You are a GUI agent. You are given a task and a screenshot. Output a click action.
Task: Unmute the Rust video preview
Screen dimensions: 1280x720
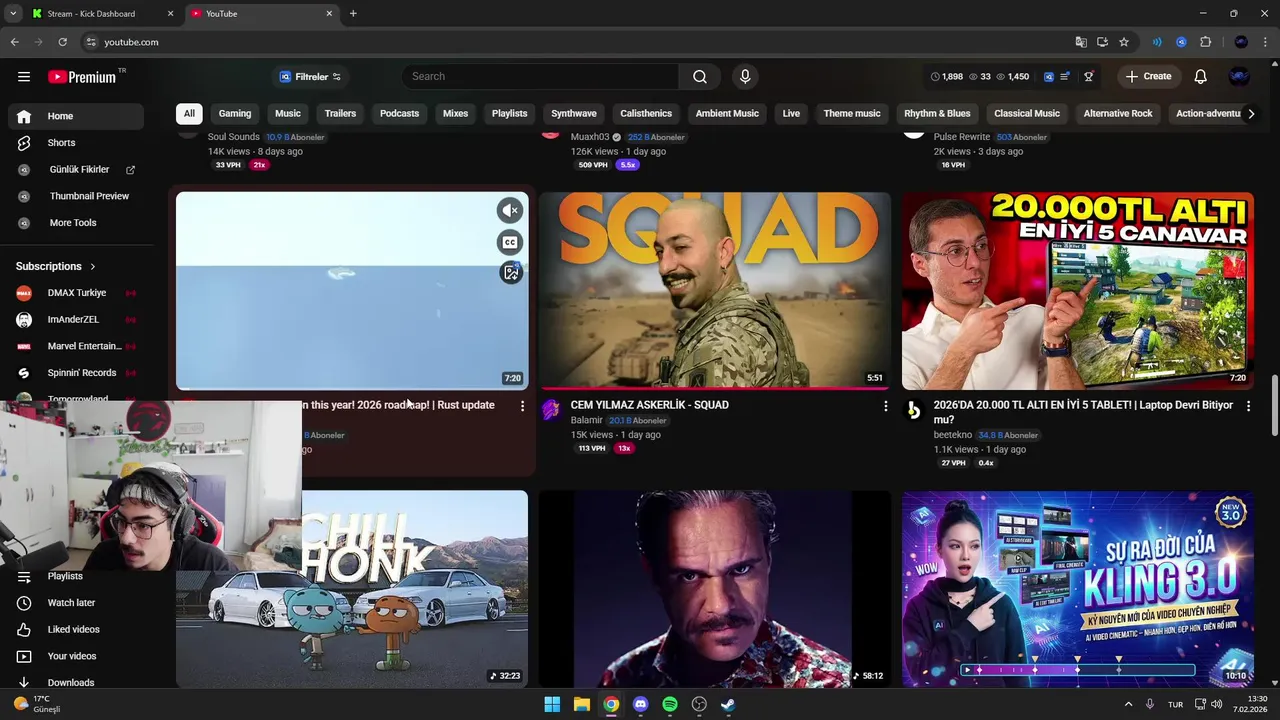click(510, 210)
